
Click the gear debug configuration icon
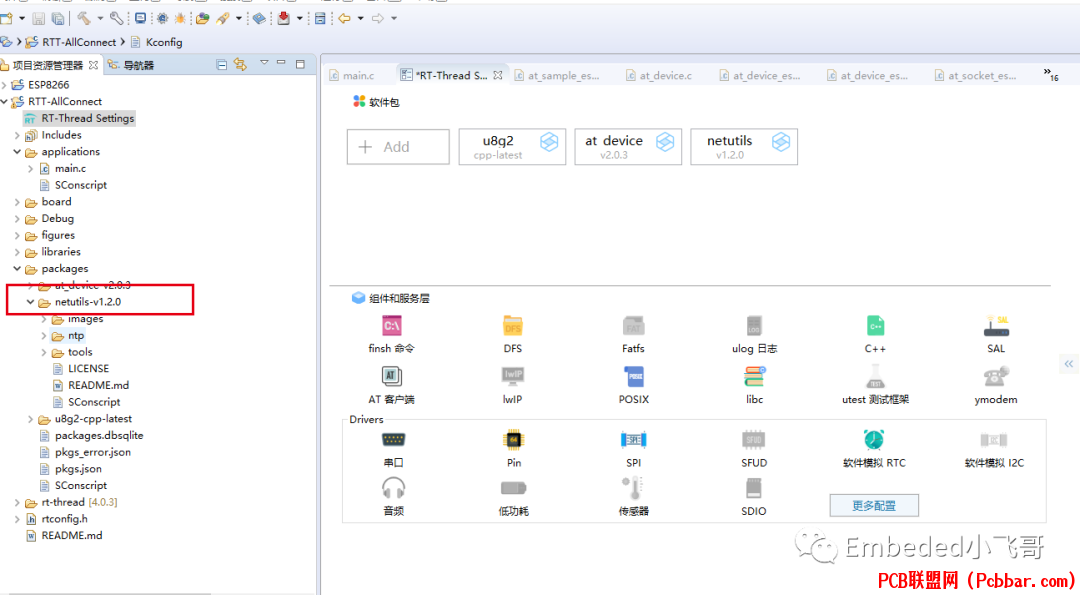pos(162,19)
